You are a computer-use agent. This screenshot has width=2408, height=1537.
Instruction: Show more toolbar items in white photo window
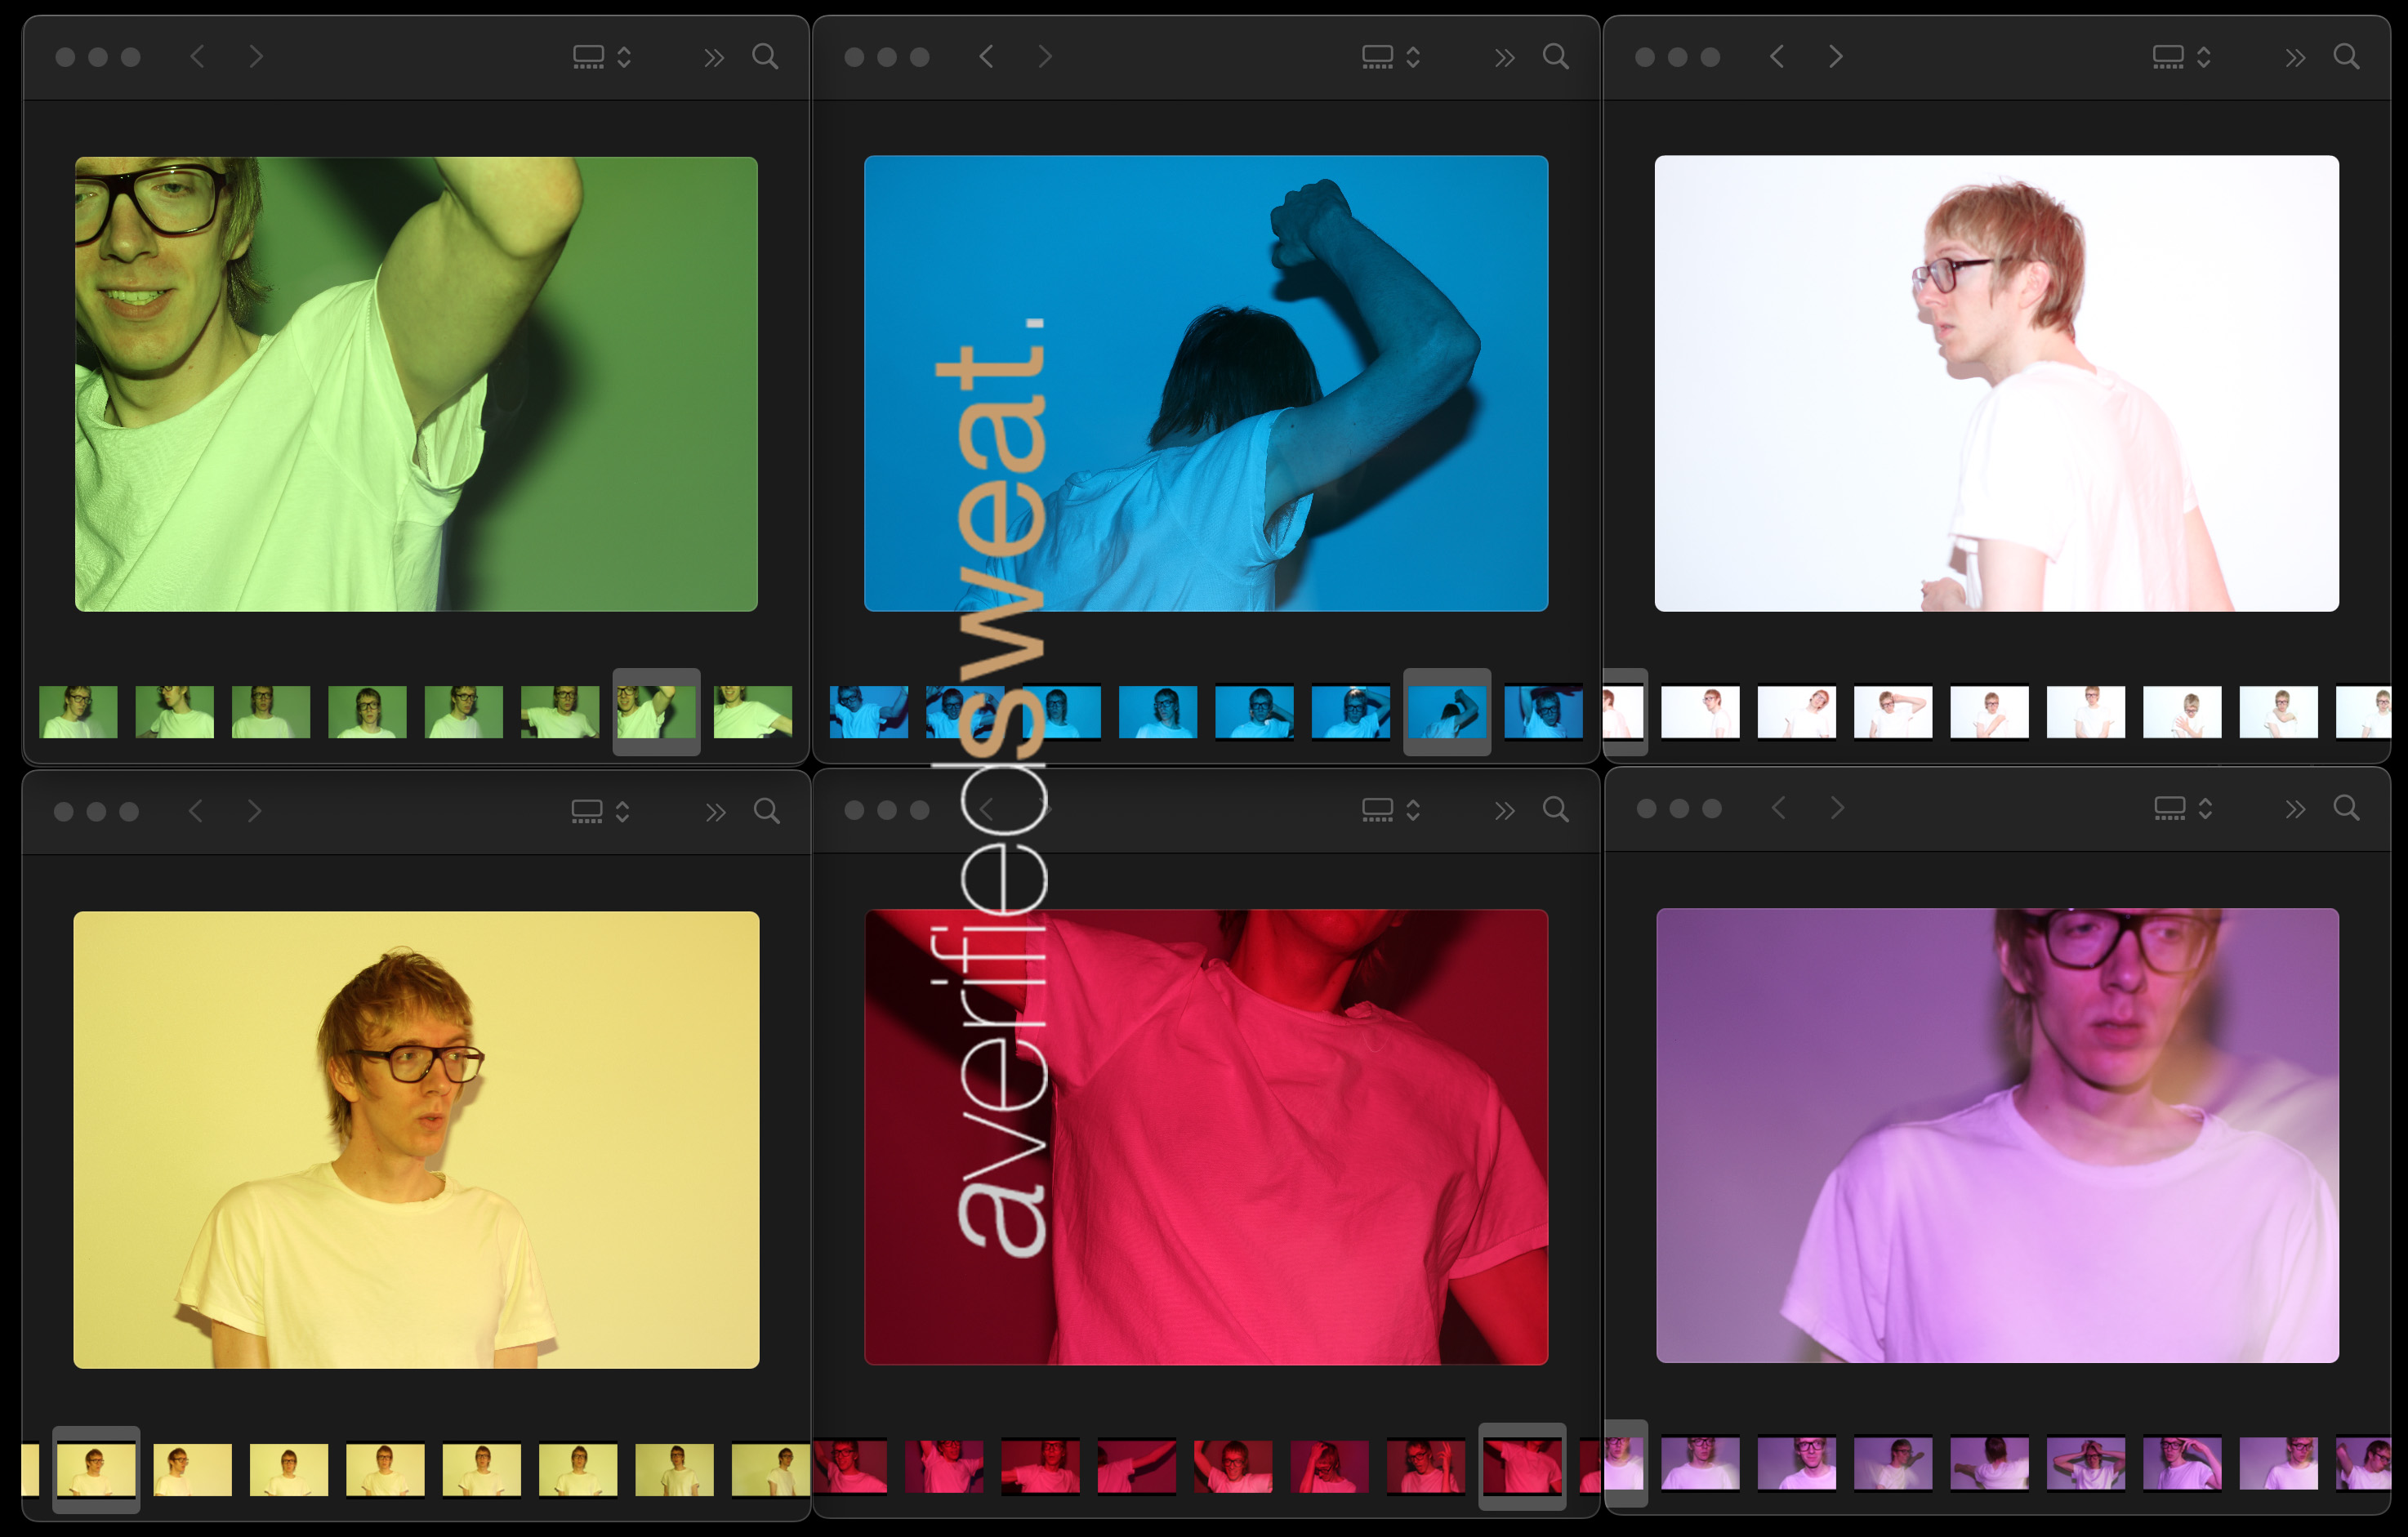[2295, 58]
